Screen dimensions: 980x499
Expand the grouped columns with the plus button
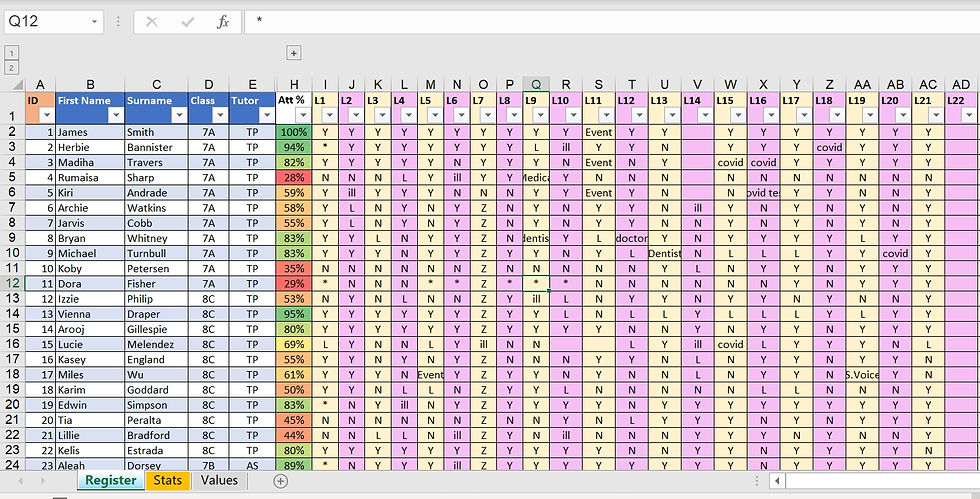tap(294, 53)
